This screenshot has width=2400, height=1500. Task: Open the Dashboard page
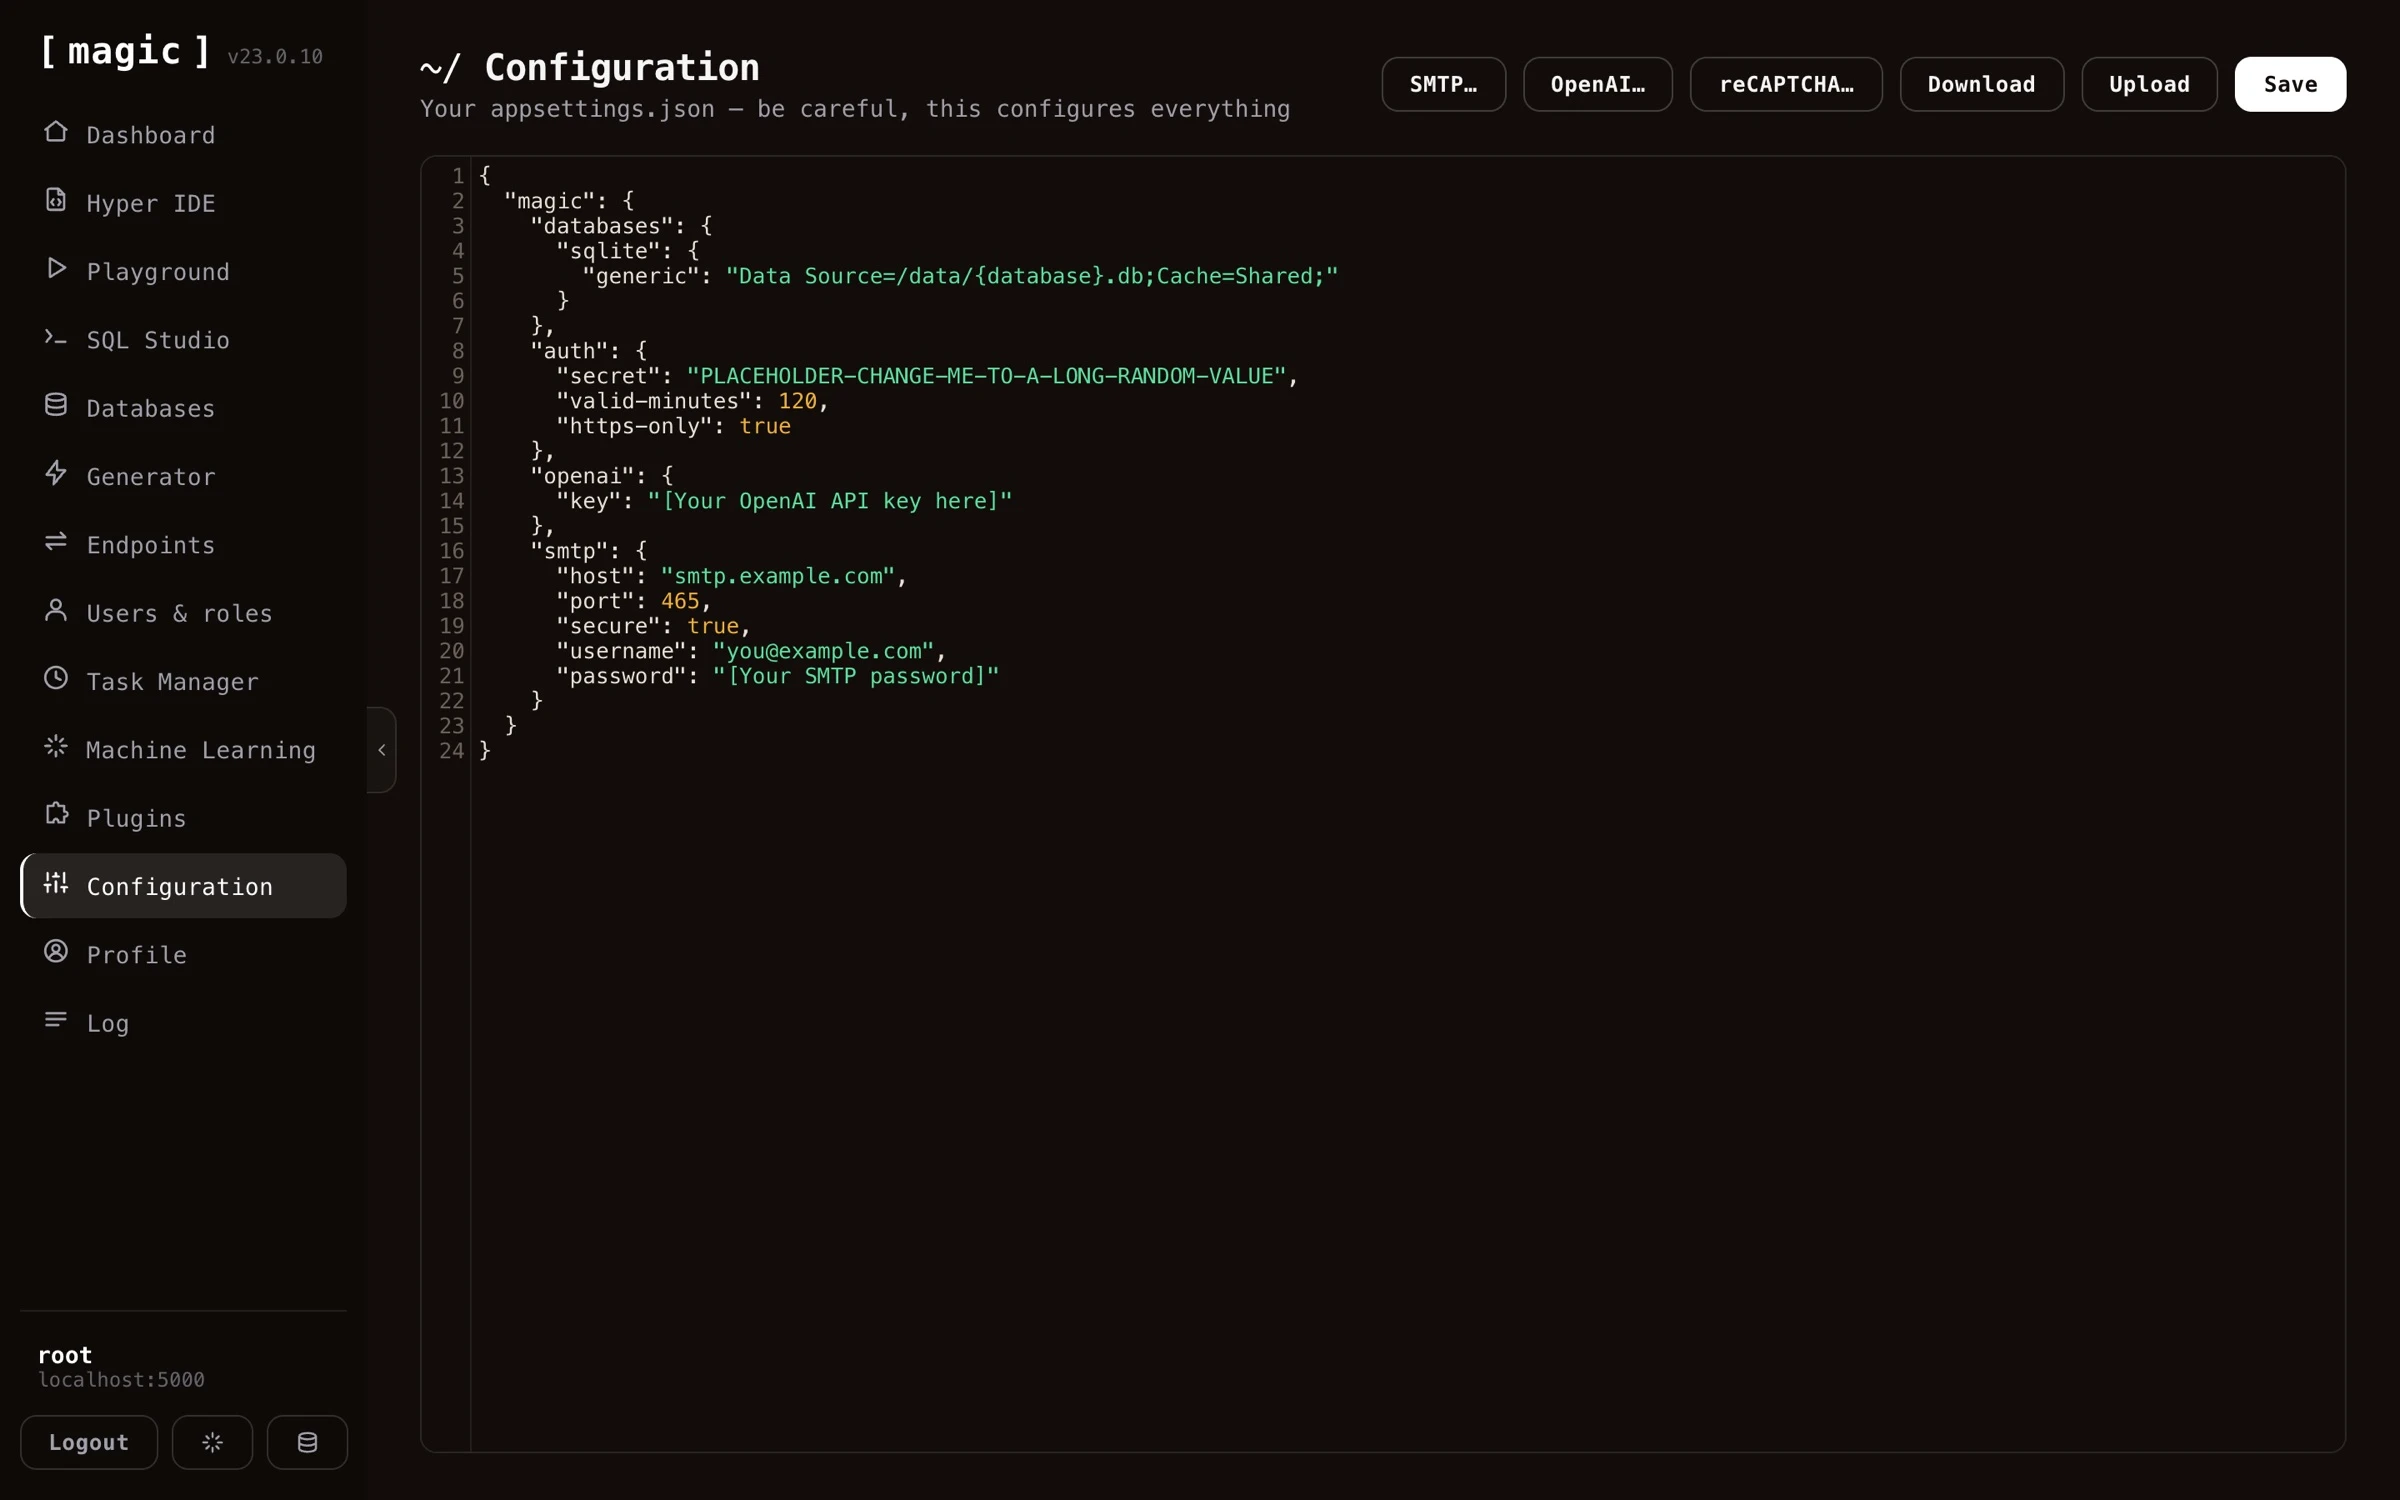[183, 135]
